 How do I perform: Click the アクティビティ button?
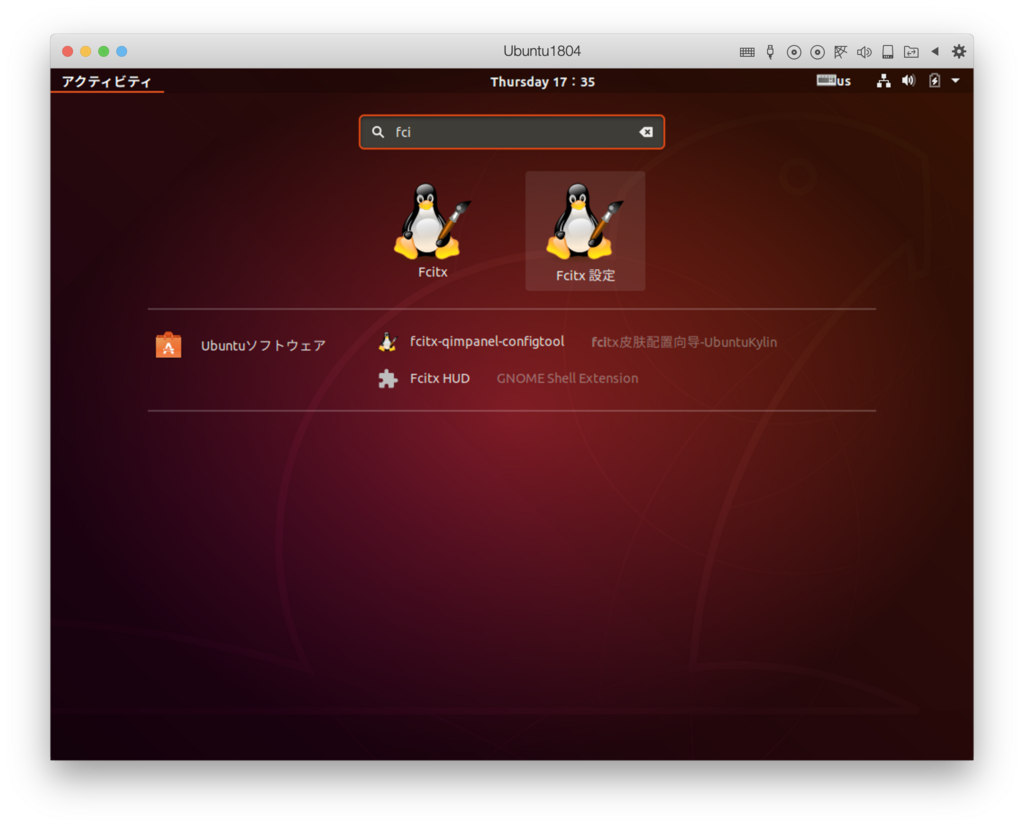coord(106,82)
